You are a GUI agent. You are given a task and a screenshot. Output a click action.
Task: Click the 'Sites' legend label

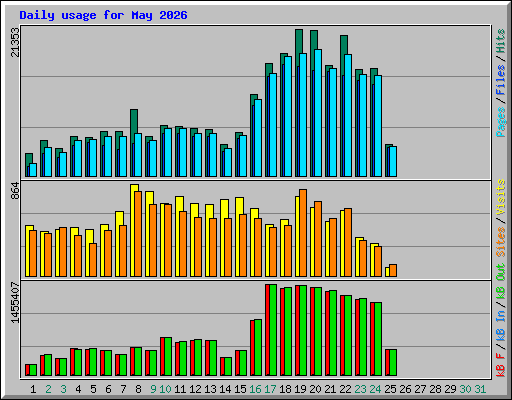pyautogui.click(x=500, y=242)
